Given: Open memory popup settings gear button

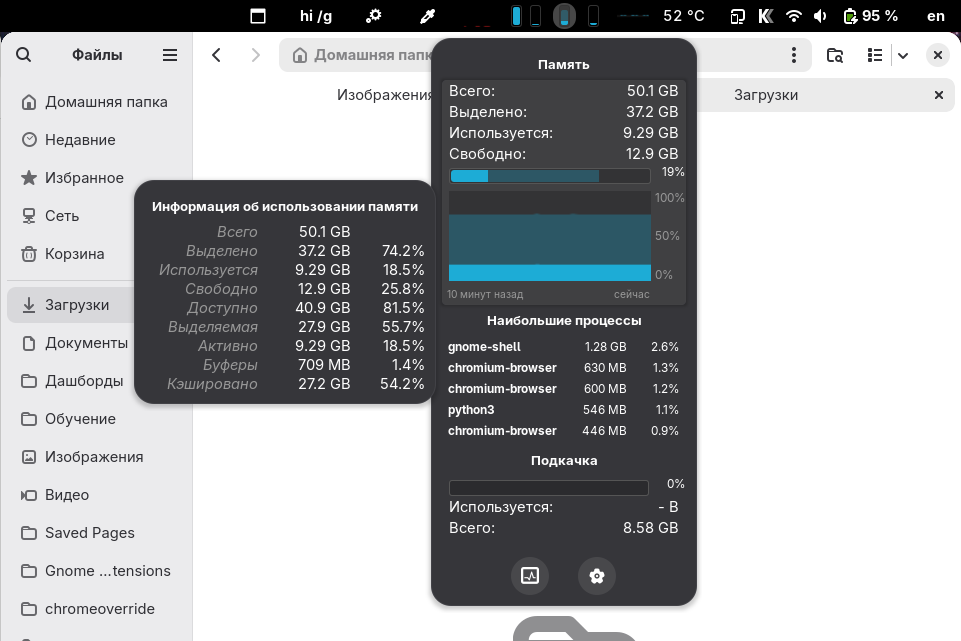Looking at the screenshot, I should 597,575.
